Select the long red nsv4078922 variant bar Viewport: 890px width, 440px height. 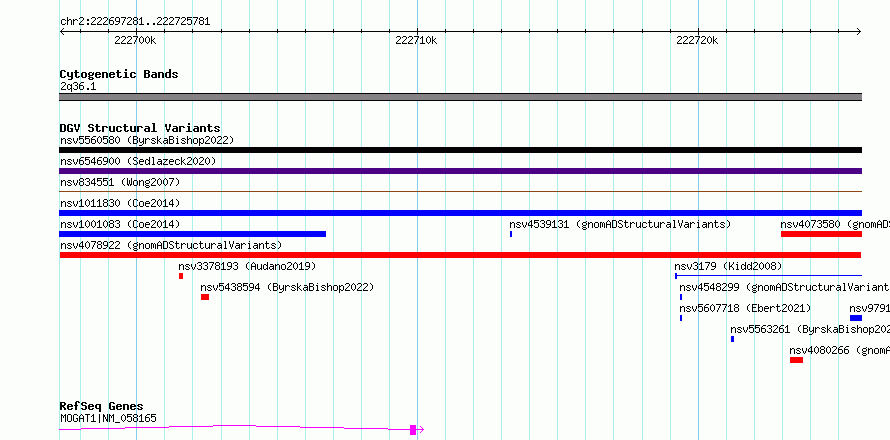[x=460, y=255]
